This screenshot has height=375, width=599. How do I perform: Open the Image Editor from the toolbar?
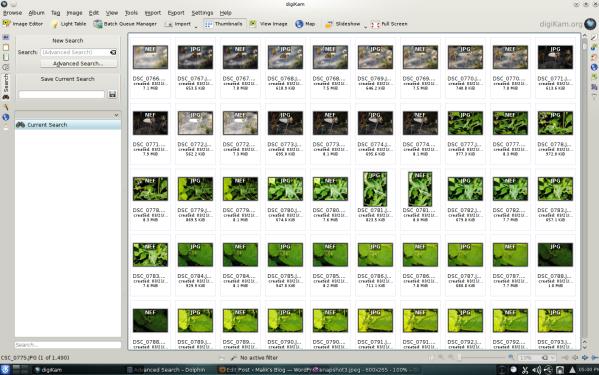(x=23, y=24)
